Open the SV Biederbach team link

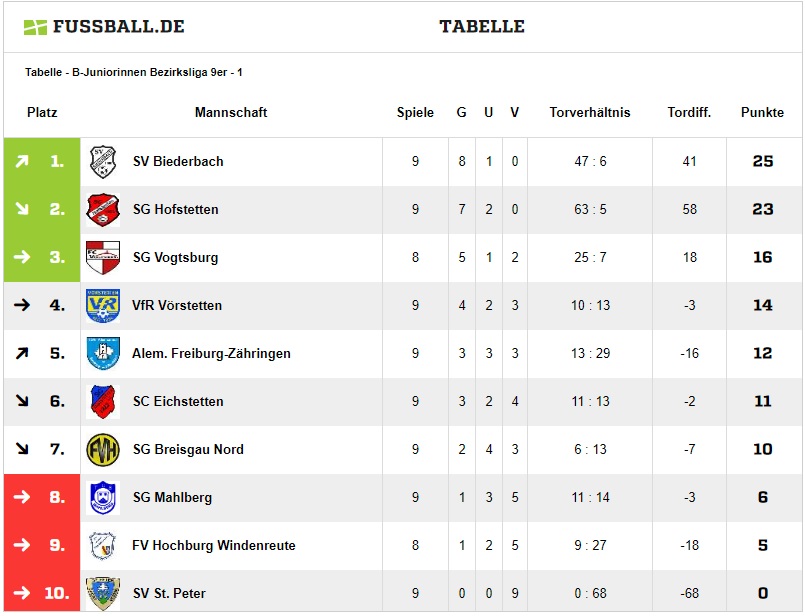(x=178, y=162)
